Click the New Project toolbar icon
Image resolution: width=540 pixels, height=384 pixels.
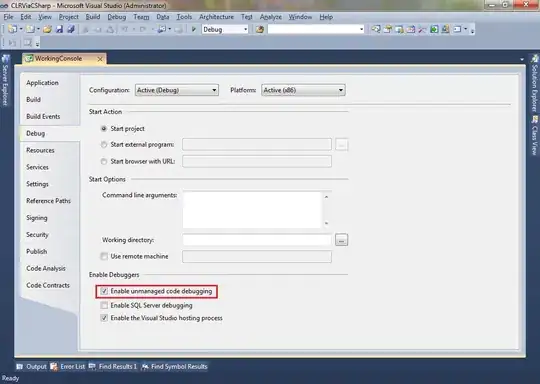tap(12, 29)
